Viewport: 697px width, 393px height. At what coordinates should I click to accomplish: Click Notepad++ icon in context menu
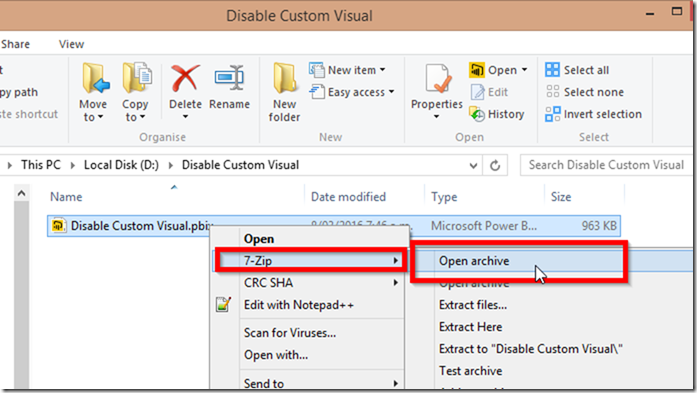223,305
